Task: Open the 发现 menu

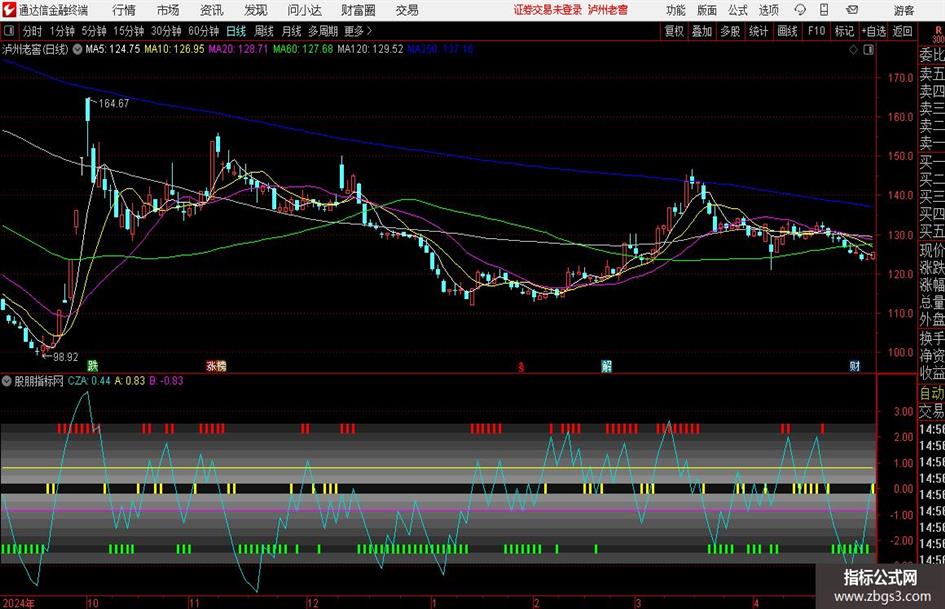Action: (256, 10)
